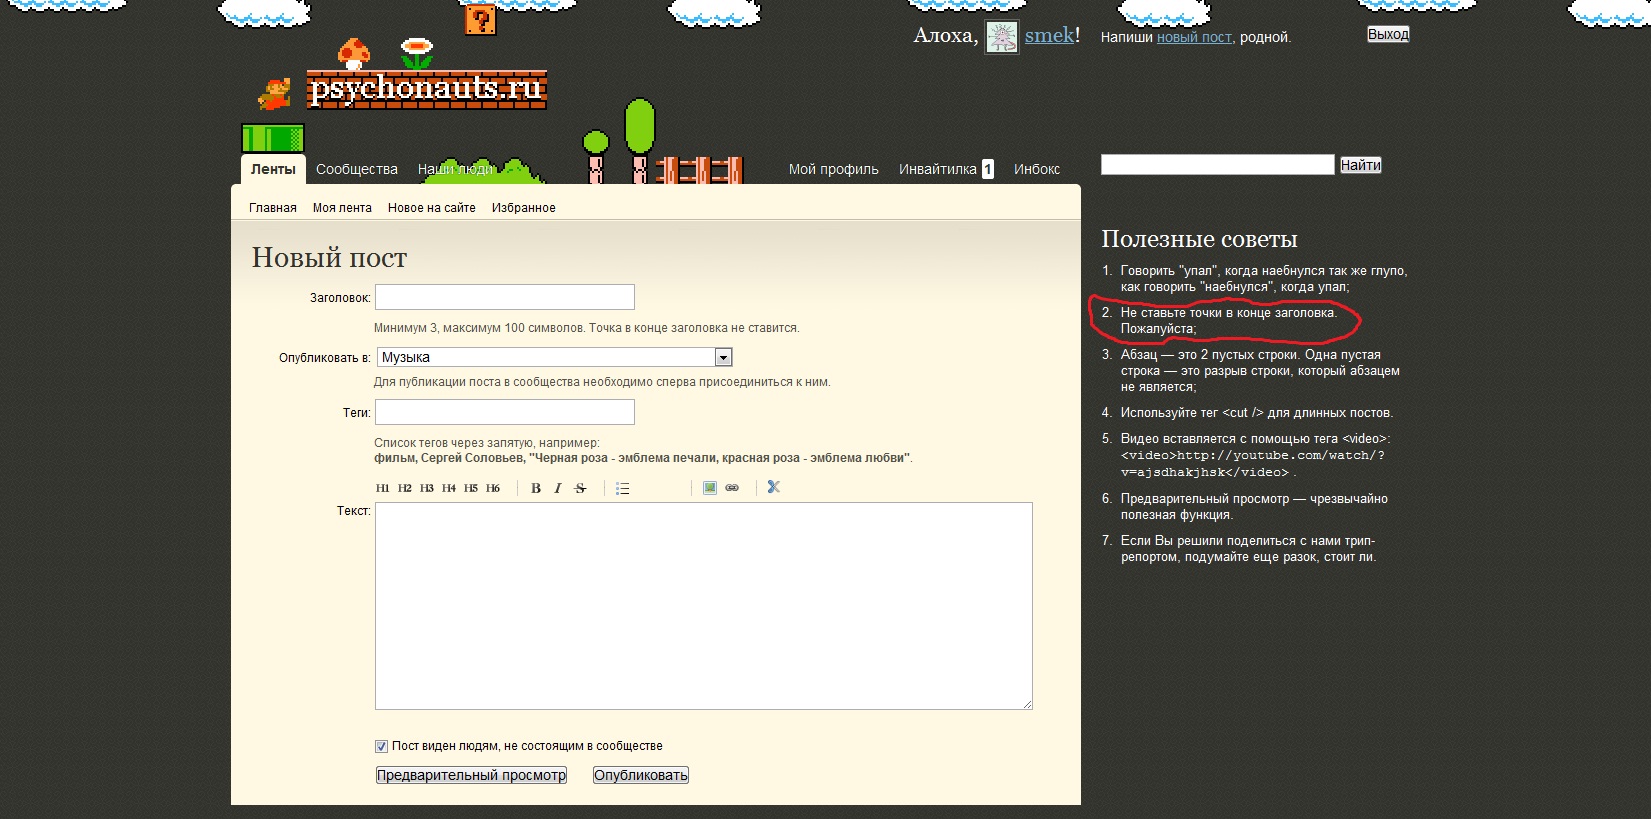Open the Наши люди tab

(457, 169)
